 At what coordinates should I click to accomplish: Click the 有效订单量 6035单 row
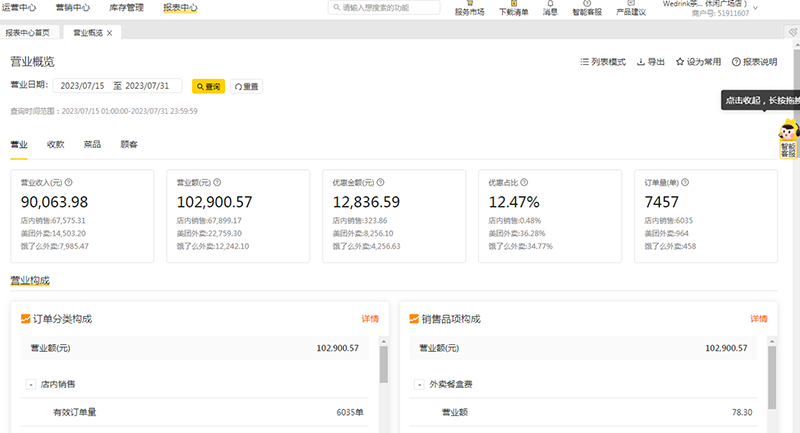tap(195, 412)
